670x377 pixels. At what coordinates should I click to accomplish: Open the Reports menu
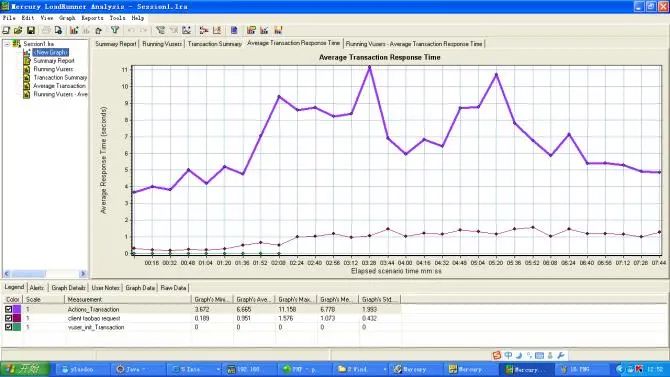tap(92, 18)
